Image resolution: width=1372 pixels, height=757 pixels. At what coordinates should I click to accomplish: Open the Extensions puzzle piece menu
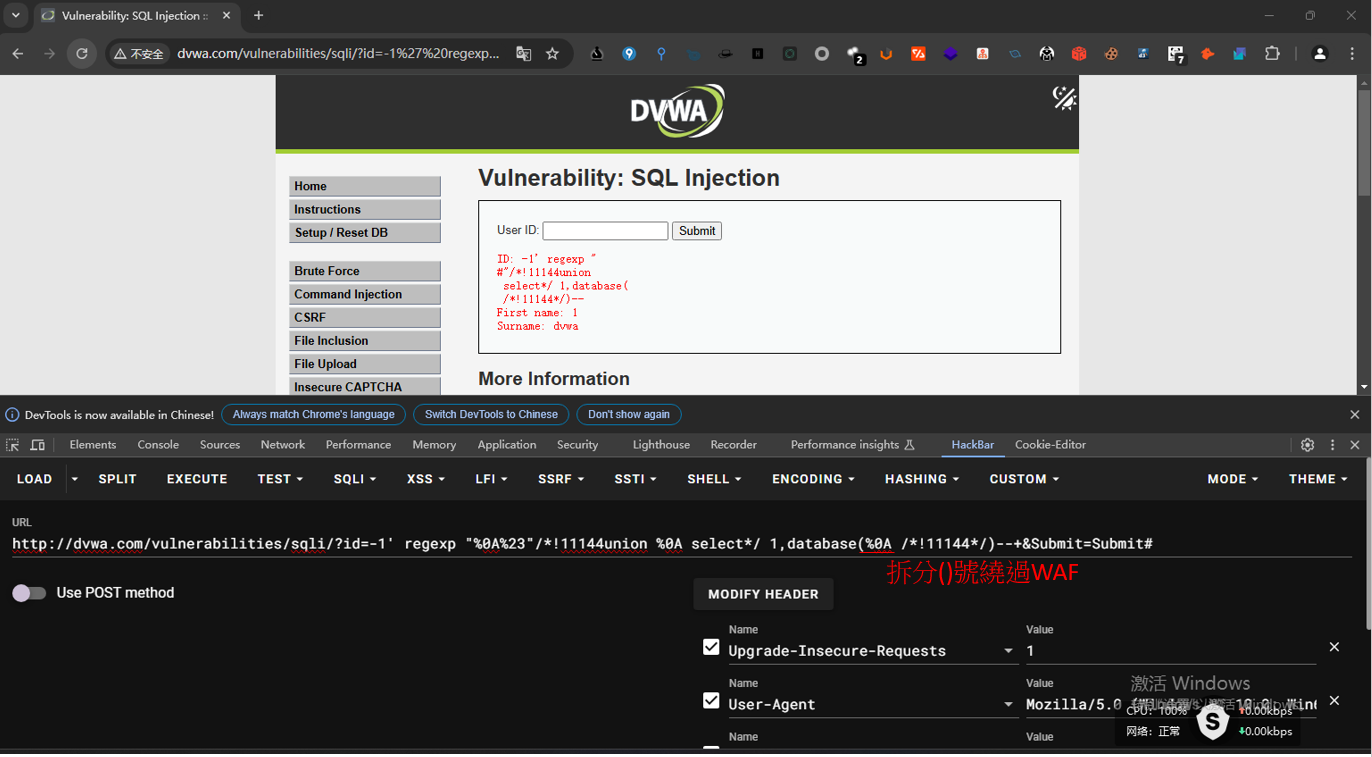point(1272,54)
